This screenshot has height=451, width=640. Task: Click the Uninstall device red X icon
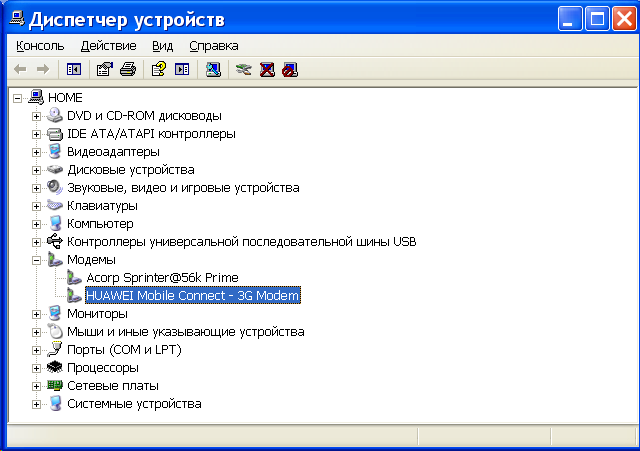pyautogui.click(x=267, y=69)
